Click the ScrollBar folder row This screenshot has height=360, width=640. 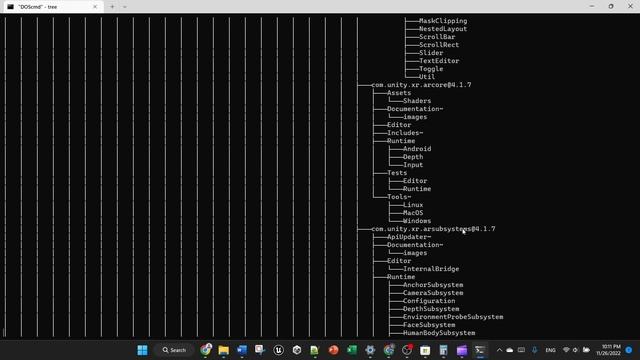437,37
